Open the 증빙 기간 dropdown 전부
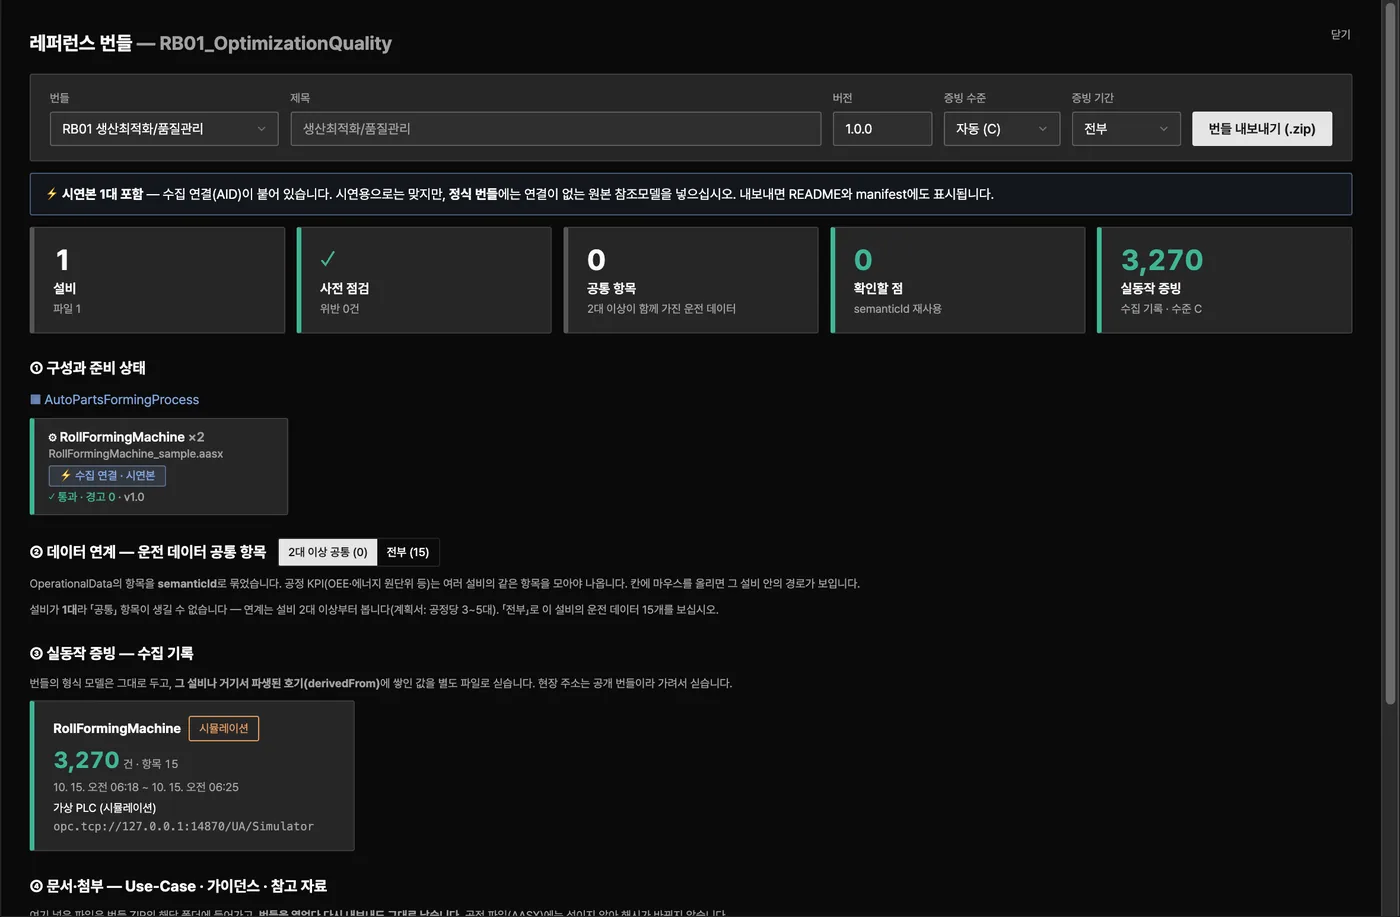The width and height of the screenshot is (1400, 917). click(1126, 129)
